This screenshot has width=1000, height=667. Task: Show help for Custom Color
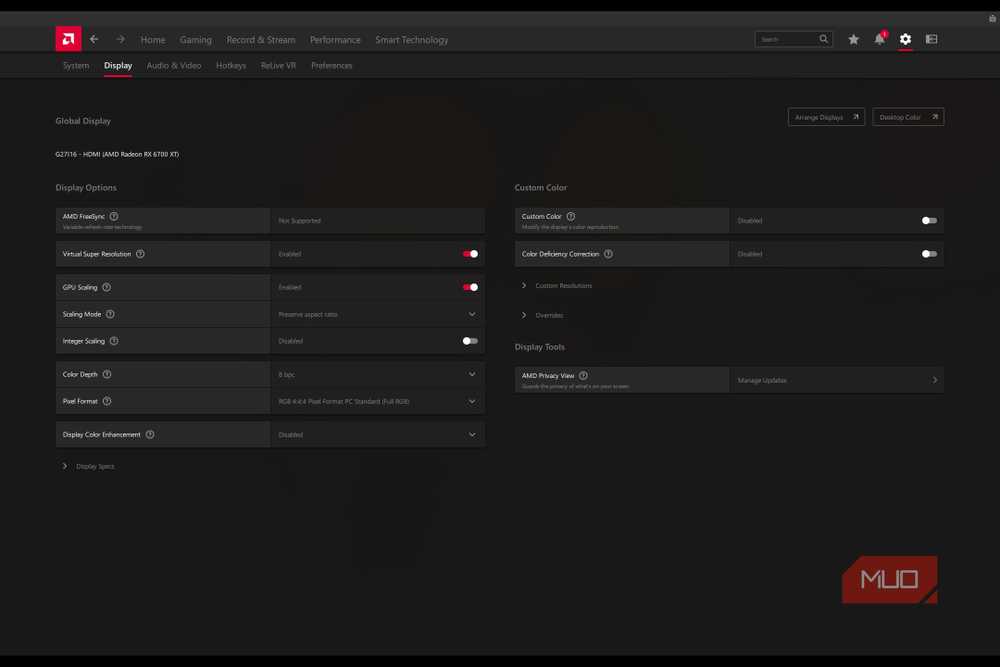coord(571,216)
